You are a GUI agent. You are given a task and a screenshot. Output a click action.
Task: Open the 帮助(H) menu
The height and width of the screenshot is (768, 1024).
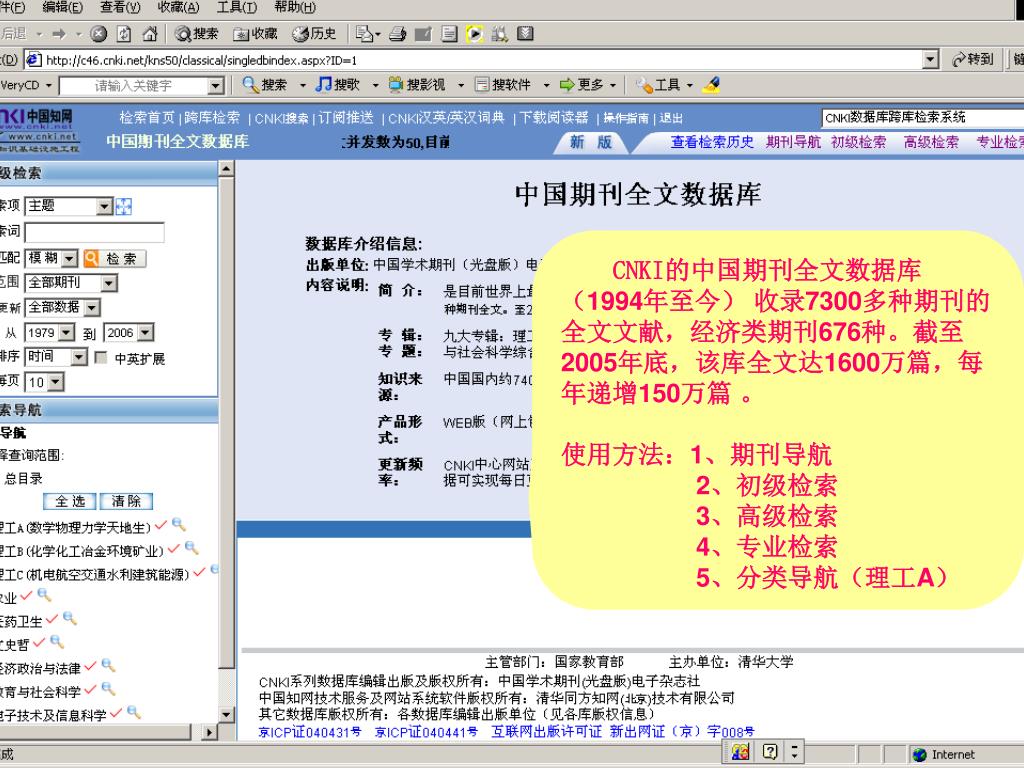[295, 7]
